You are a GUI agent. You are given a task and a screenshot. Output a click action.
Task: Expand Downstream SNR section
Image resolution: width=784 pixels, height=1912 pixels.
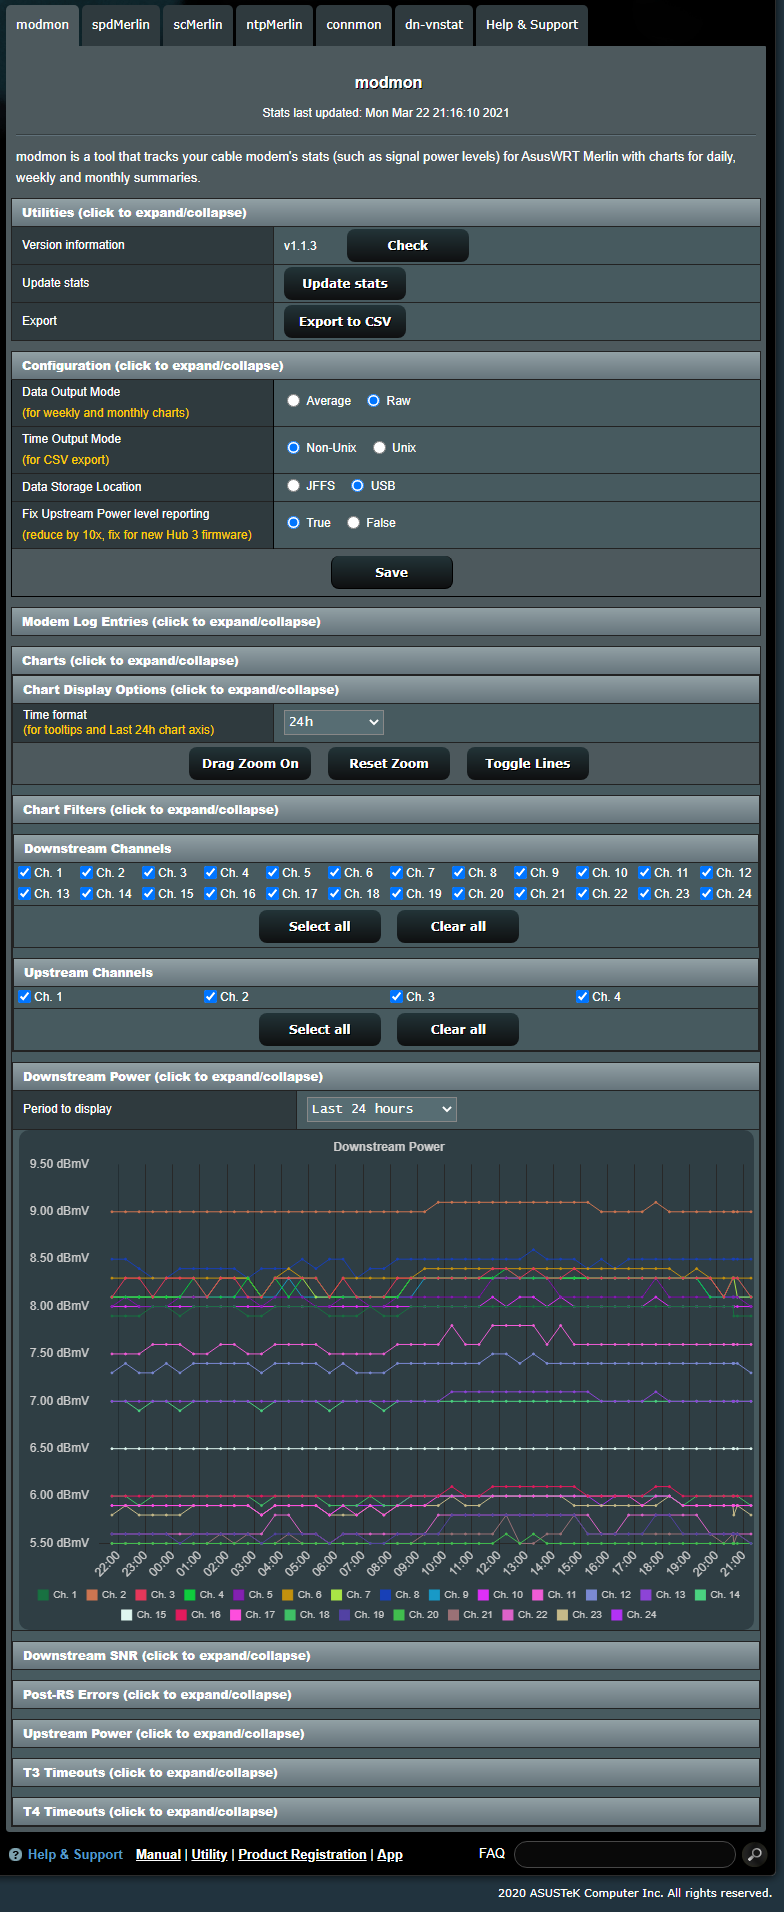(x=386, y=1656)
